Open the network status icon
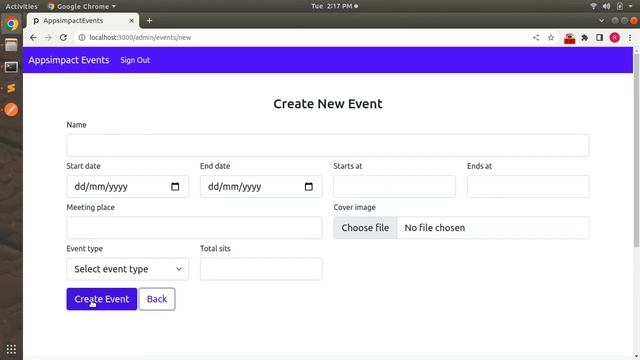 [593, 6]
